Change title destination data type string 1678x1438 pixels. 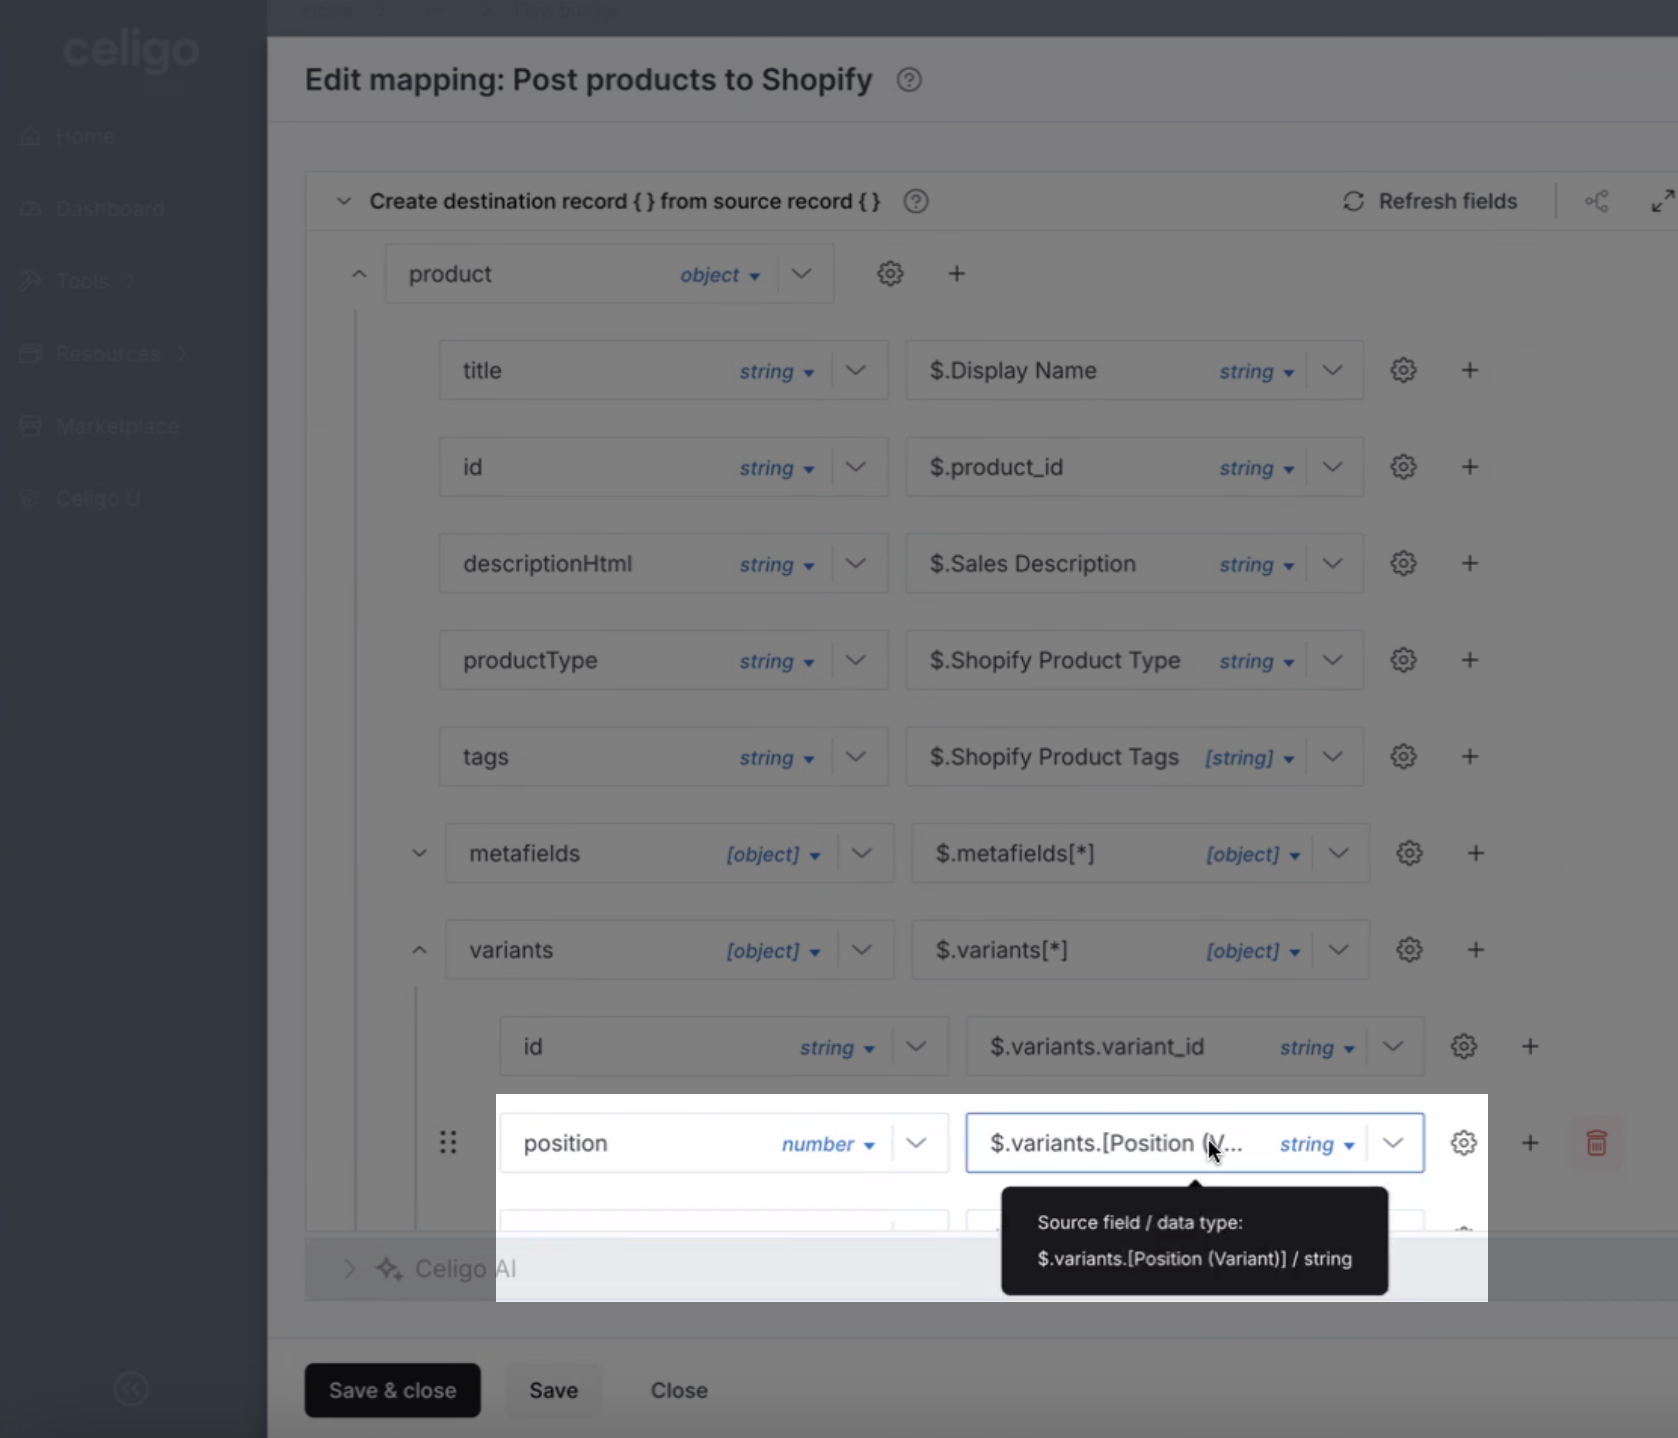(777, 372)
